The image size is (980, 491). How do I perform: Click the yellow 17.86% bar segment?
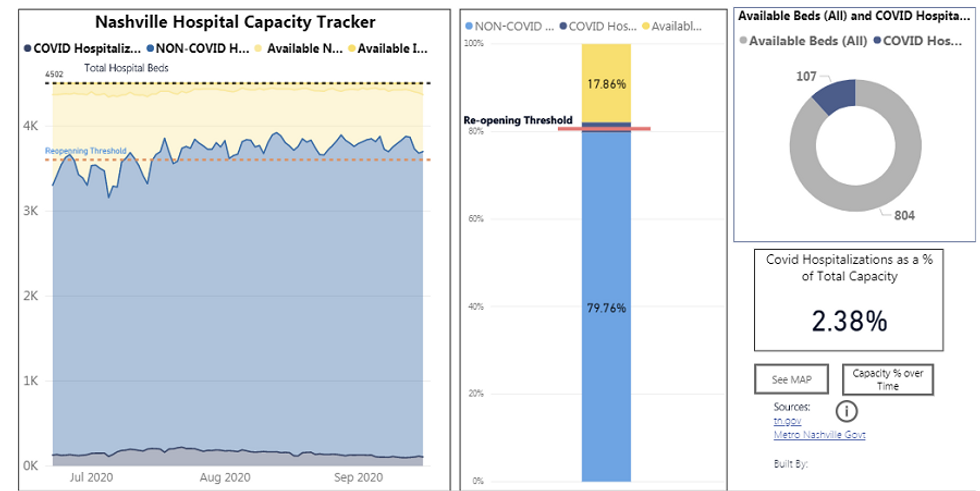click(x=606, y=83)
